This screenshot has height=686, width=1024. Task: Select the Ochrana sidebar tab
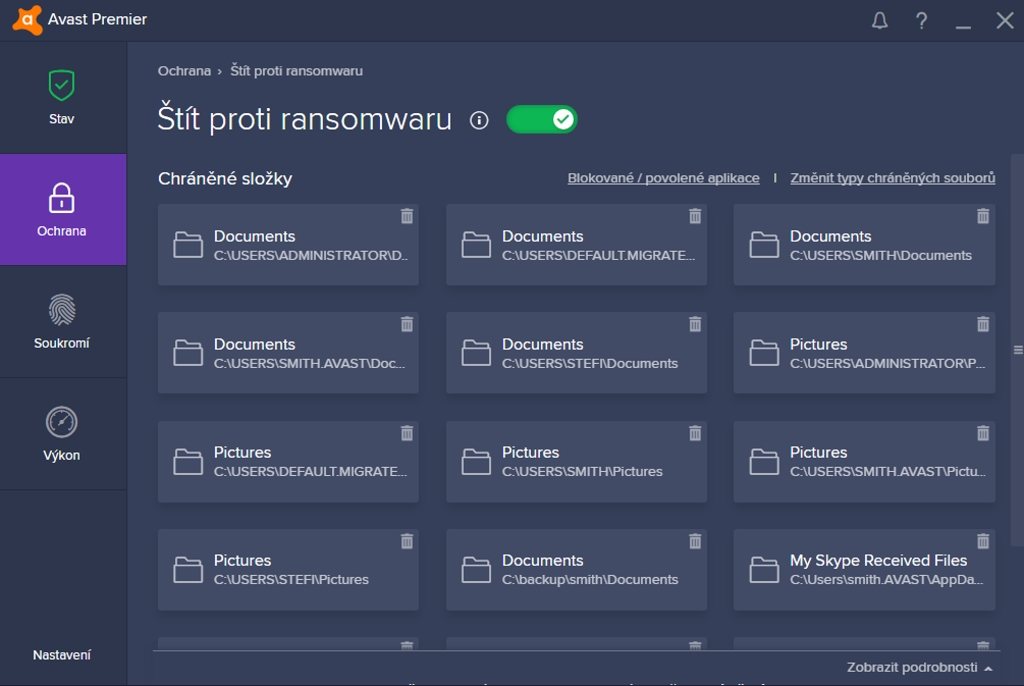tap(62, 210)
